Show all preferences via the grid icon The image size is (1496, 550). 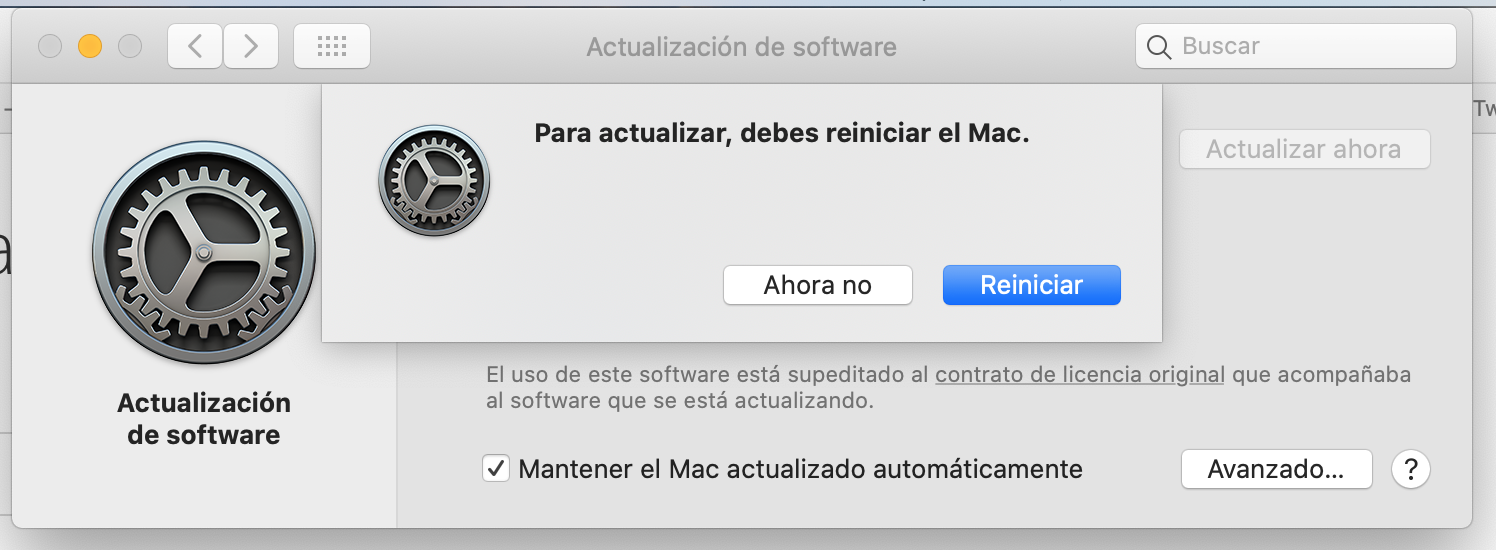tap(332, 46)
